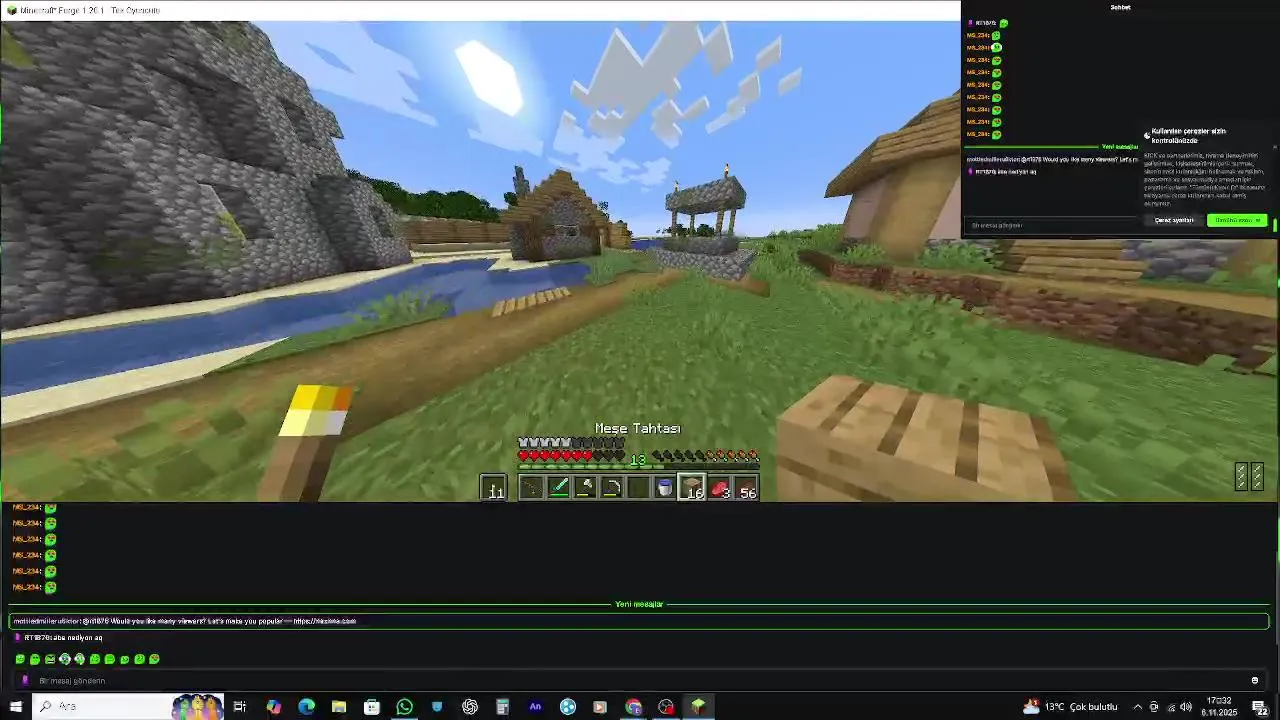Click the Windows Start button

click(x=15, y=707)
